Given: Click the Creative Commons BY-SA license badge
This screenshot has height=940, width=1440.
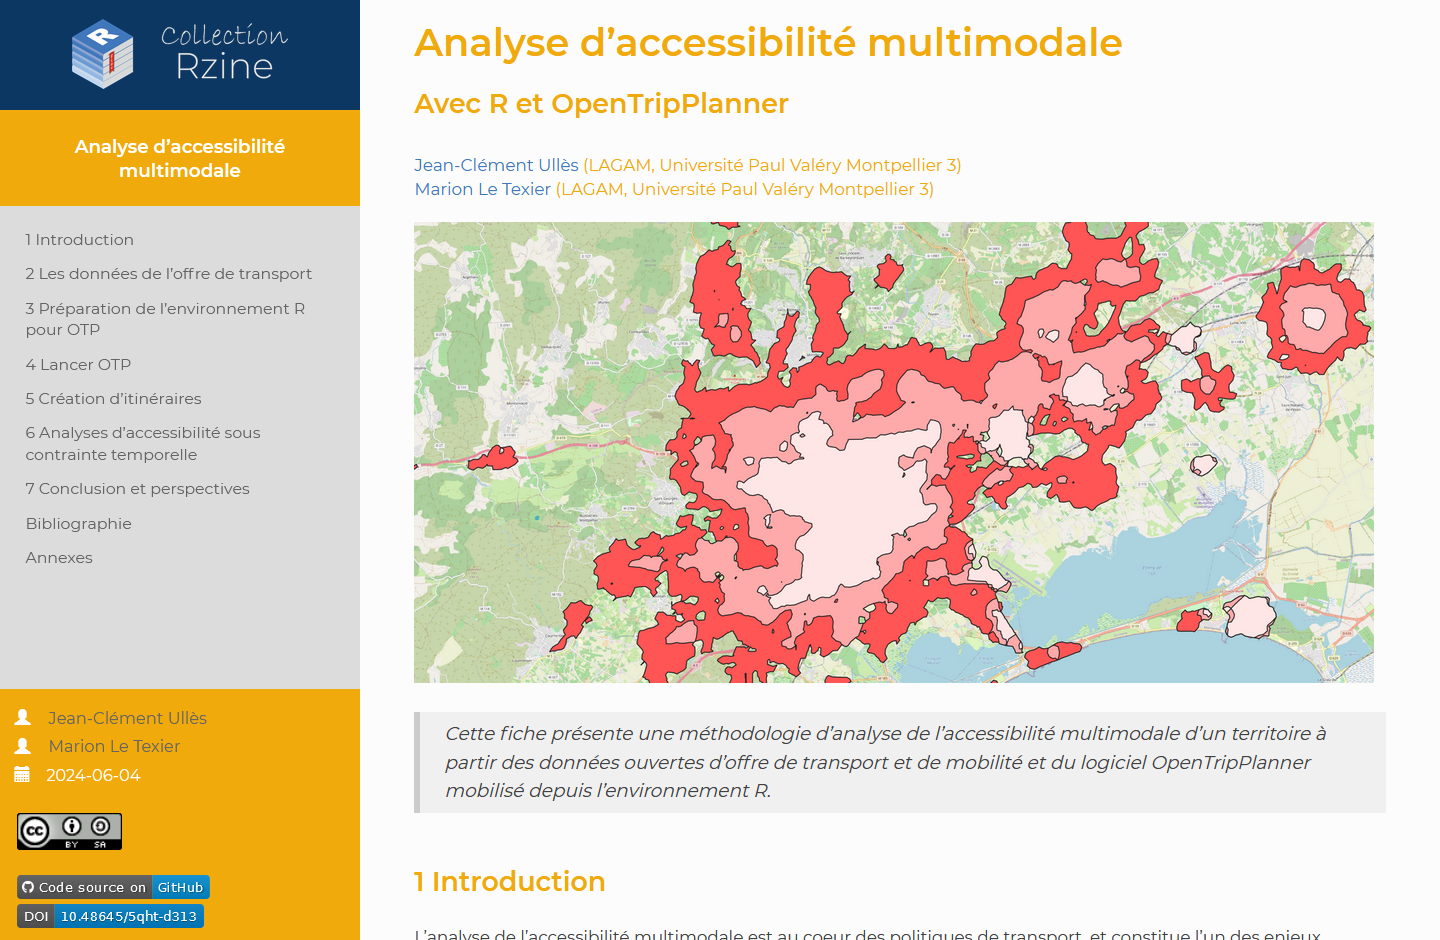Looking at the screenshot, I should pos(69,831).
